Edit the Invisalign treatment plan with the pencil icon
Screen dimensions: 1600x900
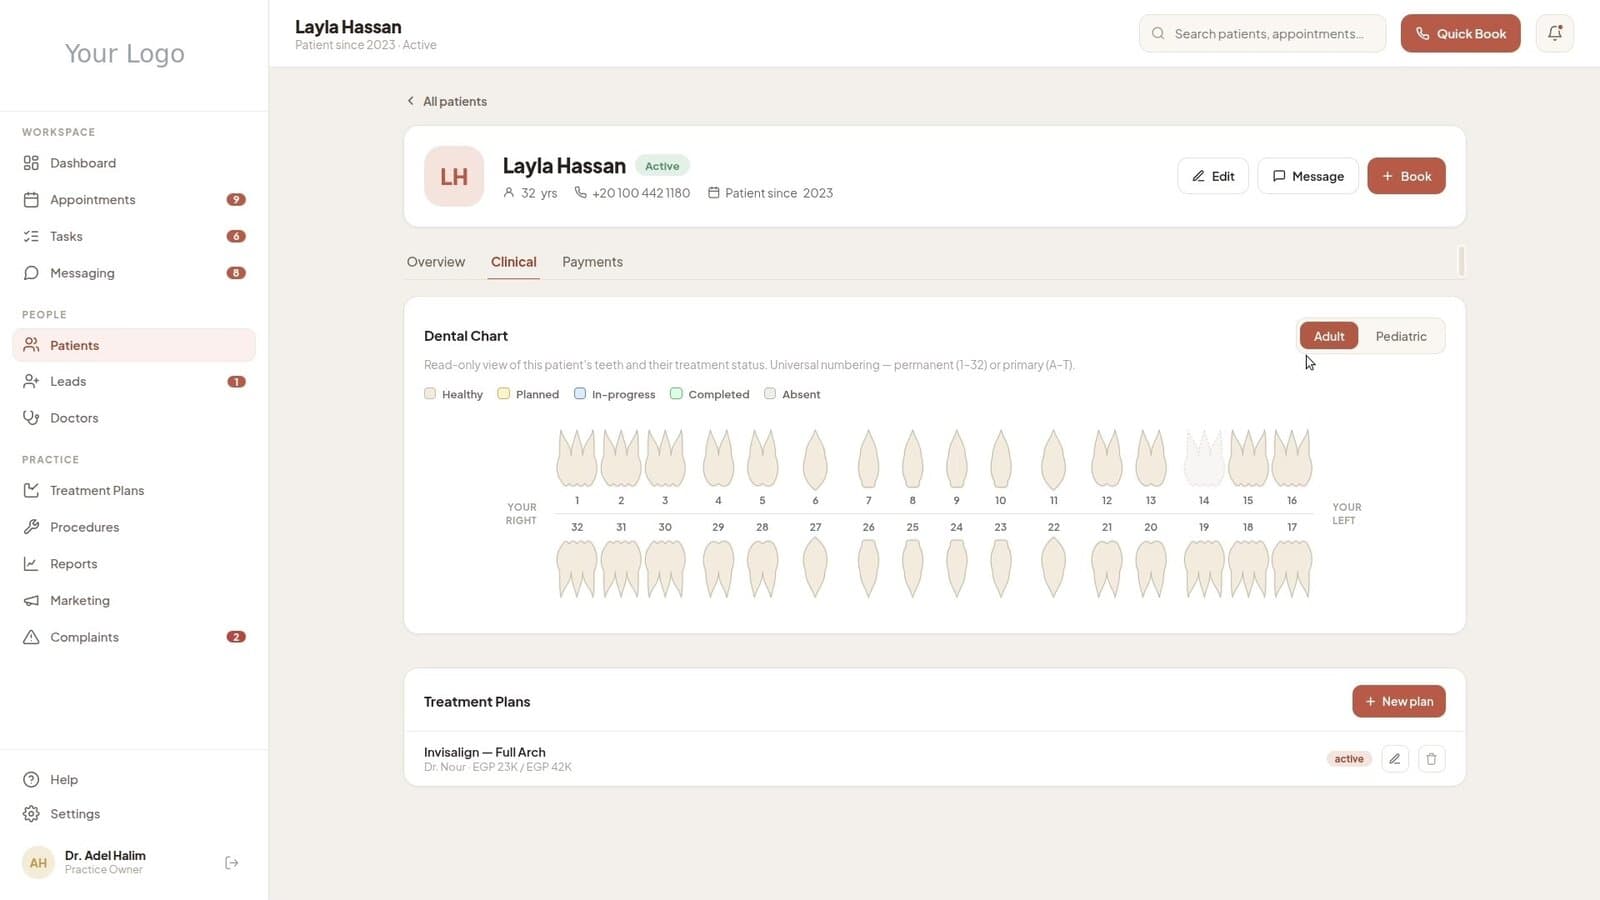1395,759
